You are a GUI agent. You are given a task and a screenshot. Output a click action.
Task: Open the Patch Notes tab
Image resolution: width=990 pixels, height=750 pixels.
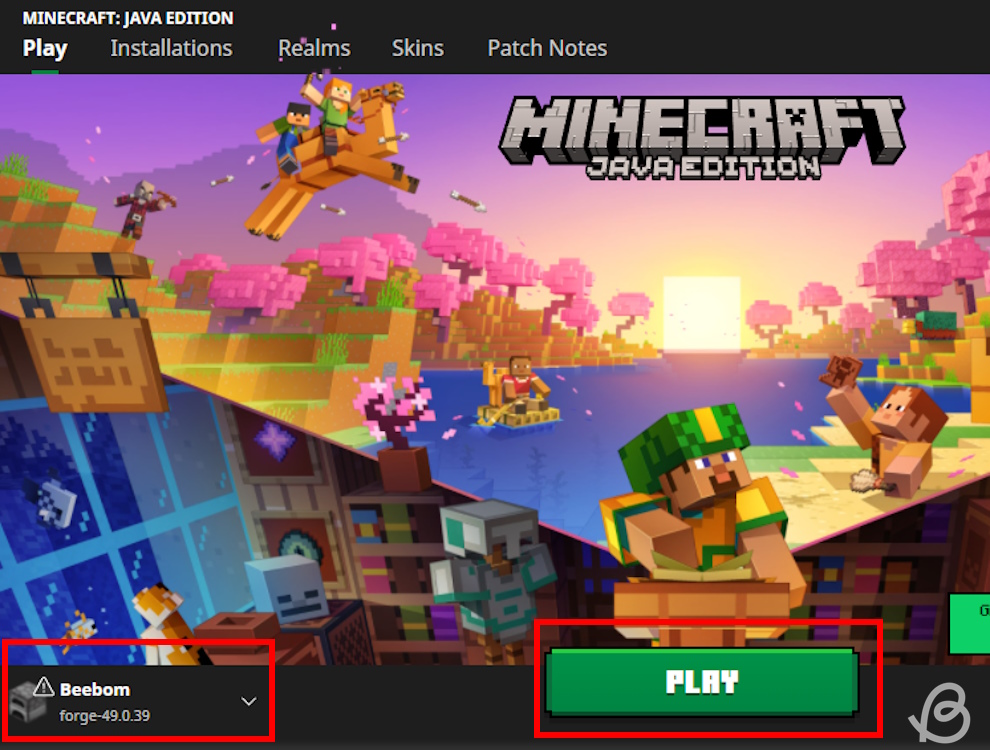(547, 47)
